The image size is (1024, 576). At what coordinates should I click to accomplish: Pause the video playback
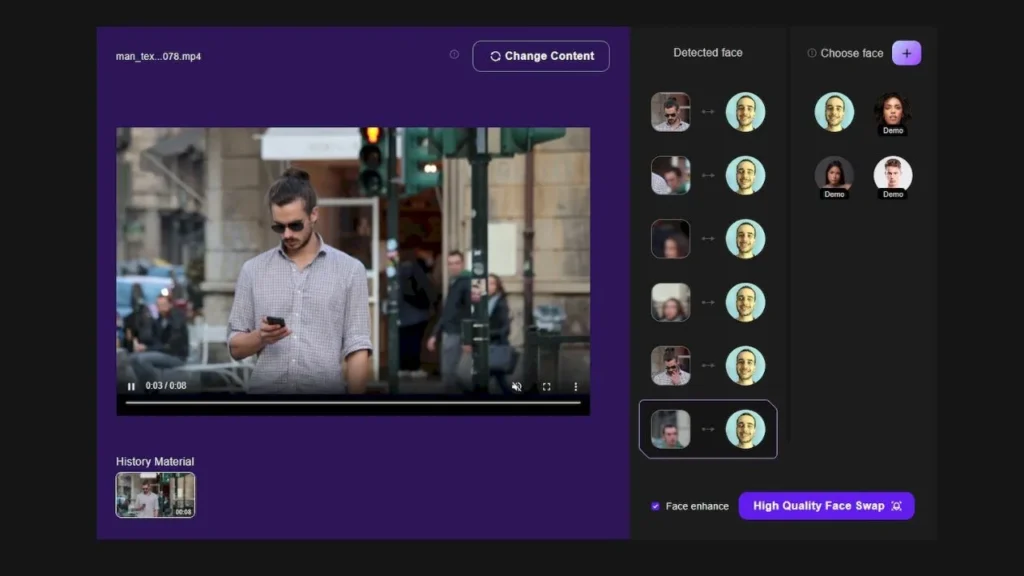tap(130, 385)
